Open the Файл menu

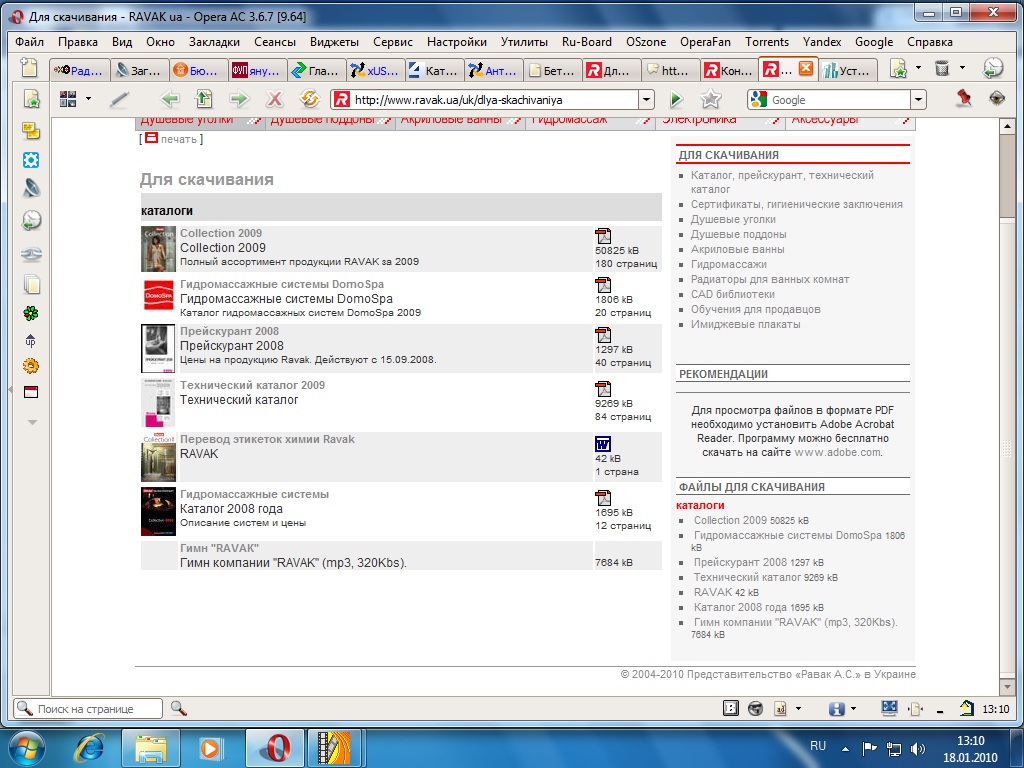29,42
